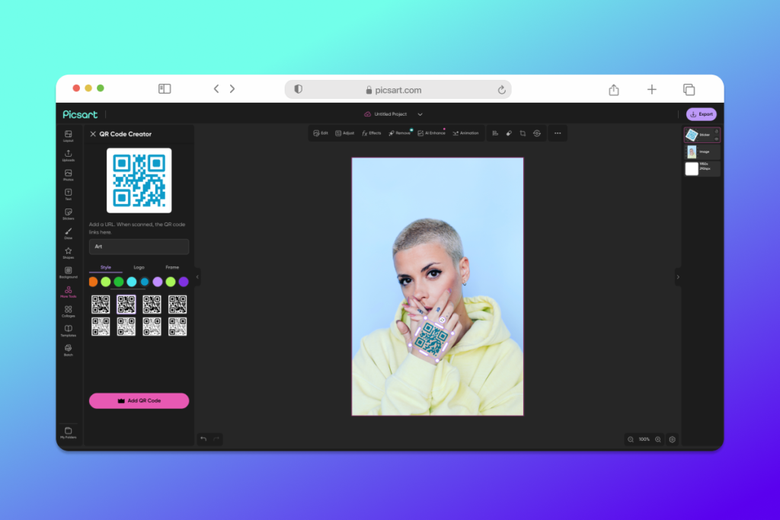Open the Photos panel
This screenshot has width=780, height=520.
click(x=68, y=175)
